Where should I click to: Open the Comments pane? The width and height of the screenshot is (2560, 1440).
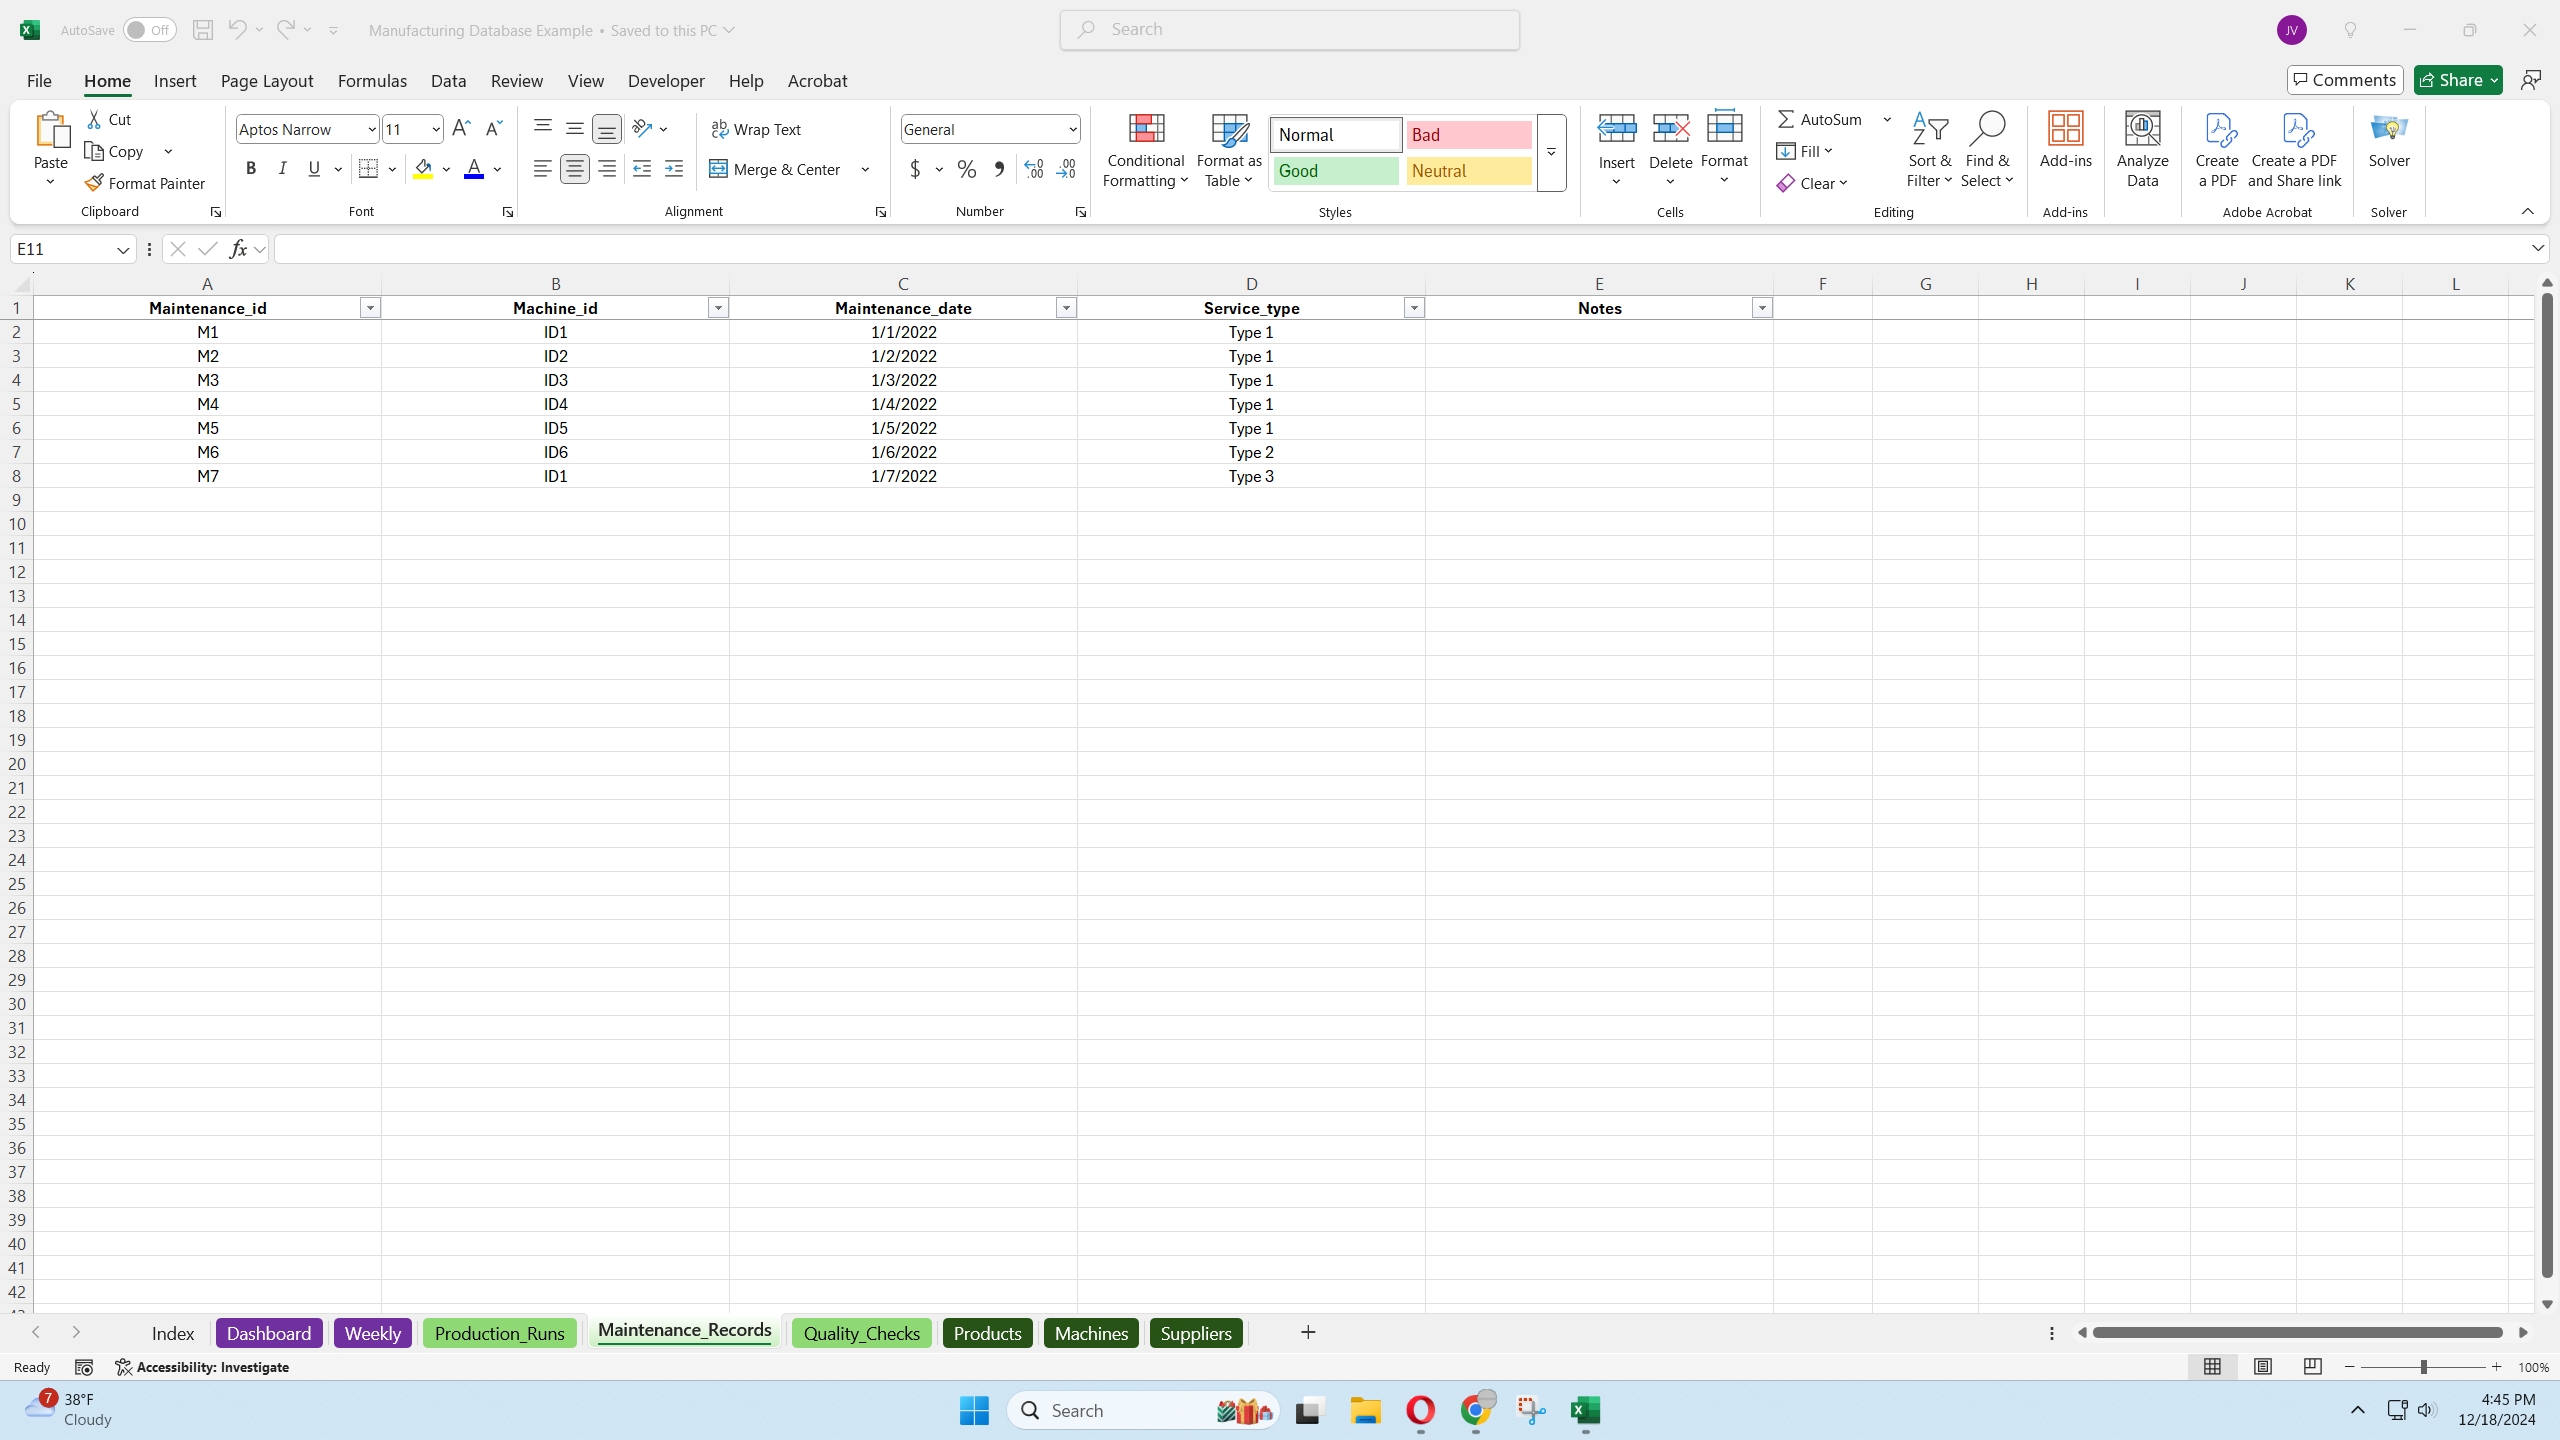[2344, 80]
